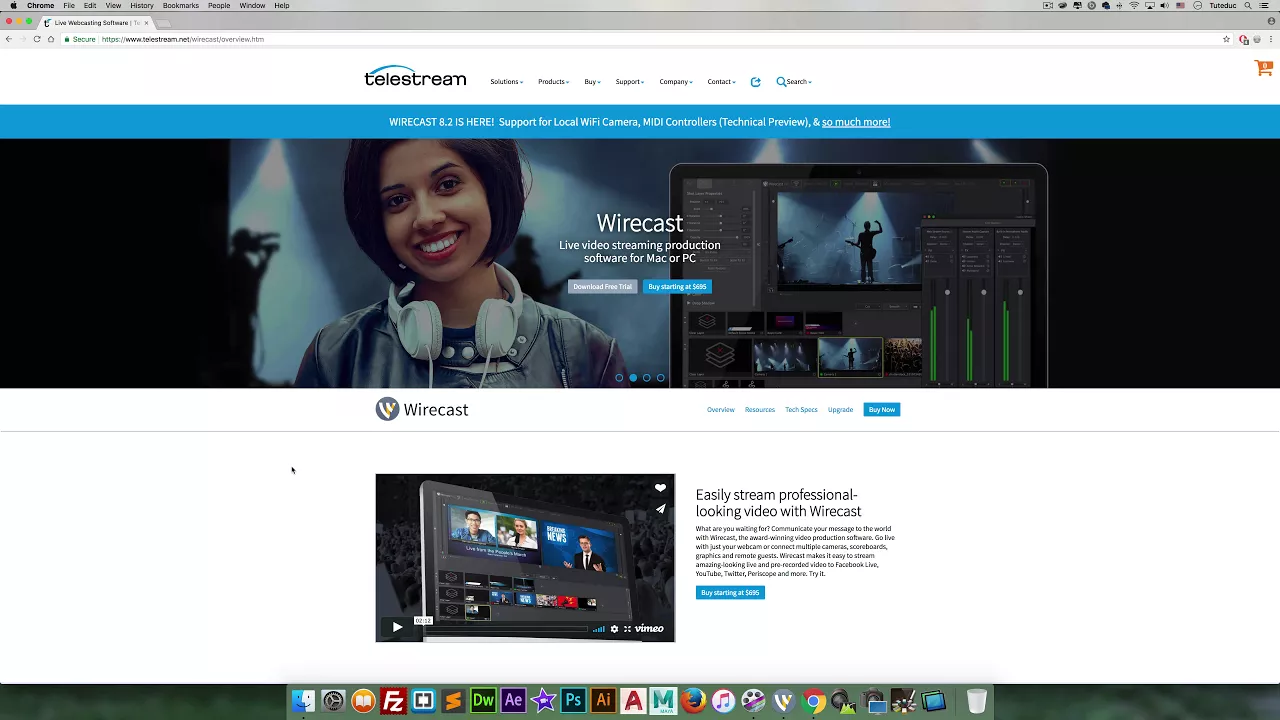This screenshot has width=1280, height=720.
Task: Select the Live Webcasting Software tab
Action: pyautogui.click(x=96, y=22)
